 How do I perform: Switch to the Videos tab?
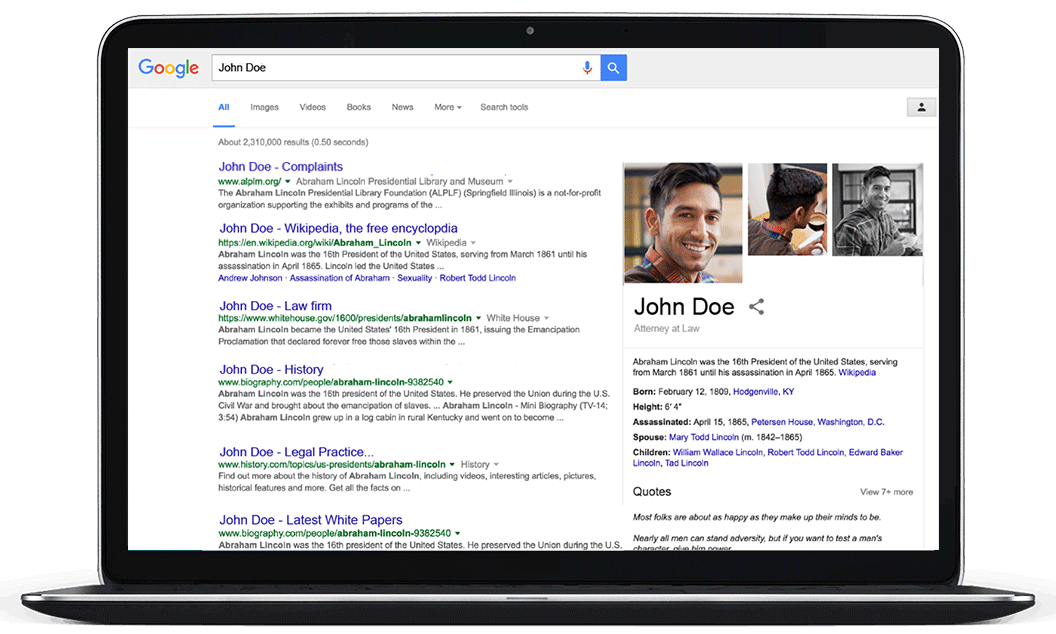[x=312, y=107]
